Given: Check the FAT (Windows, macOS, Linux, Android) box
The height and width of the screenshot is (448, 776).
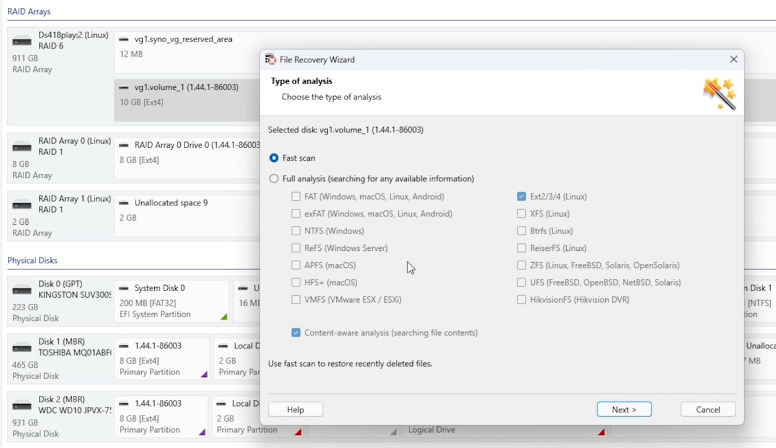Looking at the screenshot, I should pos(296,197).
